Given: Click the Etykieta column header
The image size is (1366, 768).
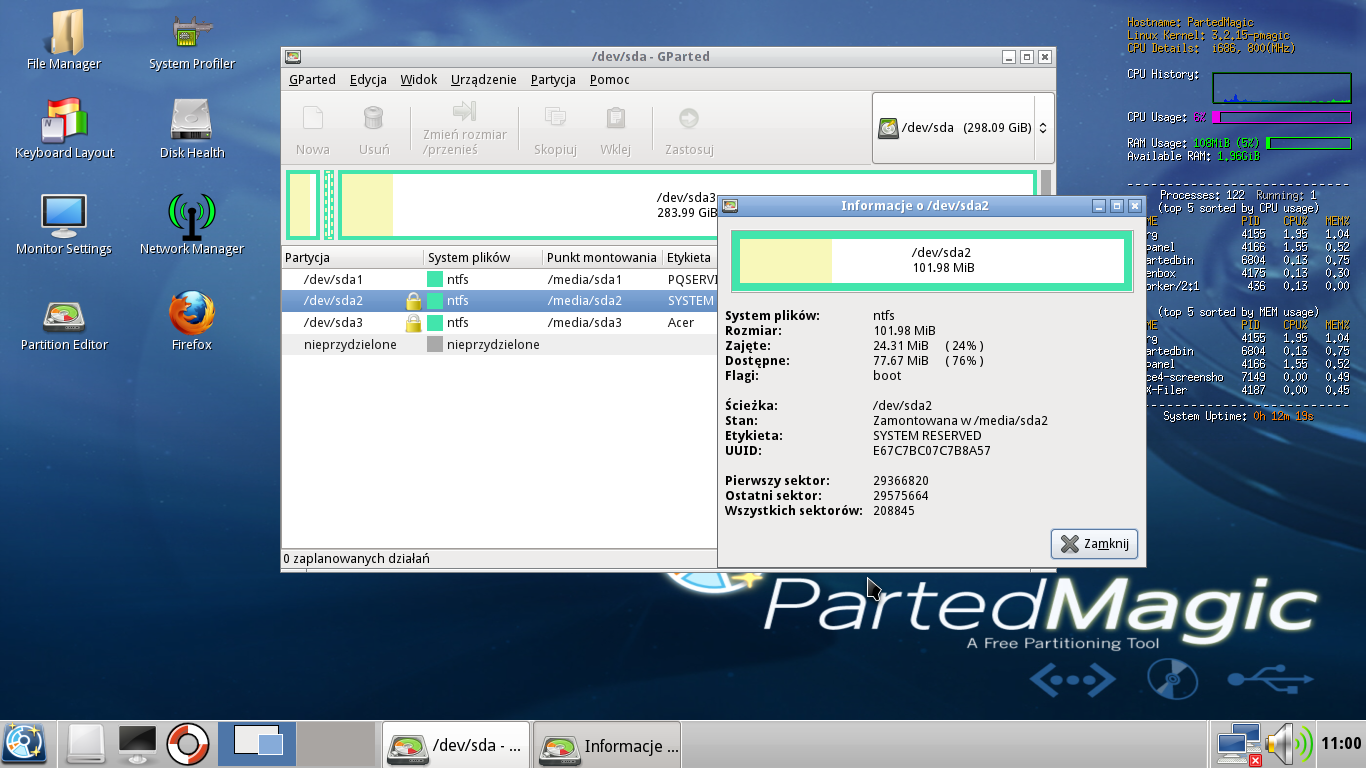Looking at the screenshot, I should point(690,258).
